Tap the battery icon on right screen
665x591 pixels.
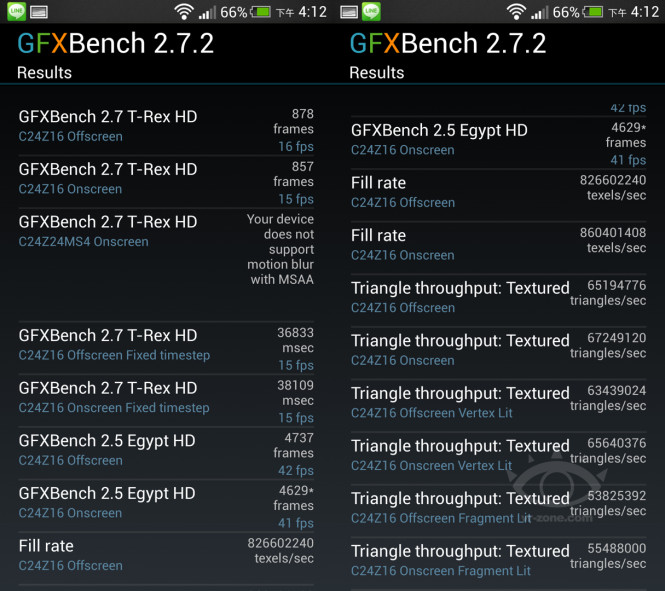[x=593, y=12]
